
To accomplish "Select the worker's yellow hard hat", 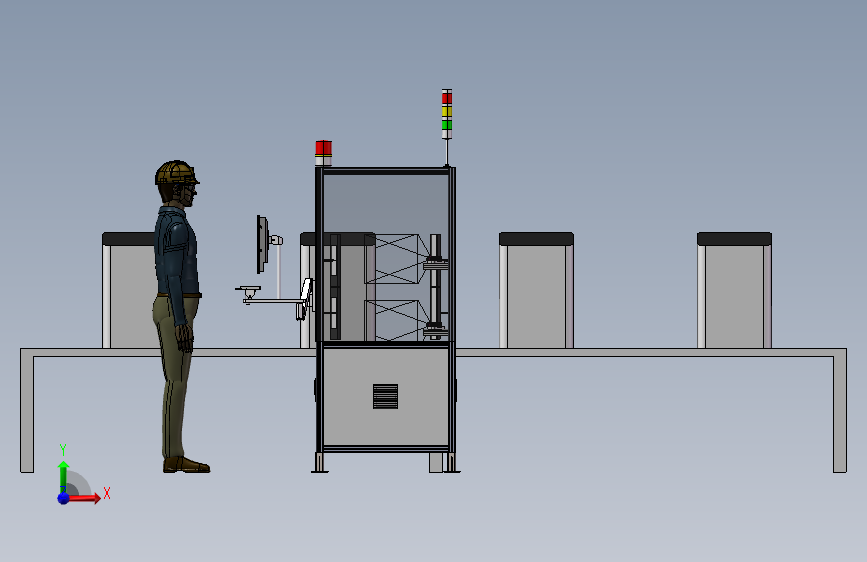I will coord(176,173).
